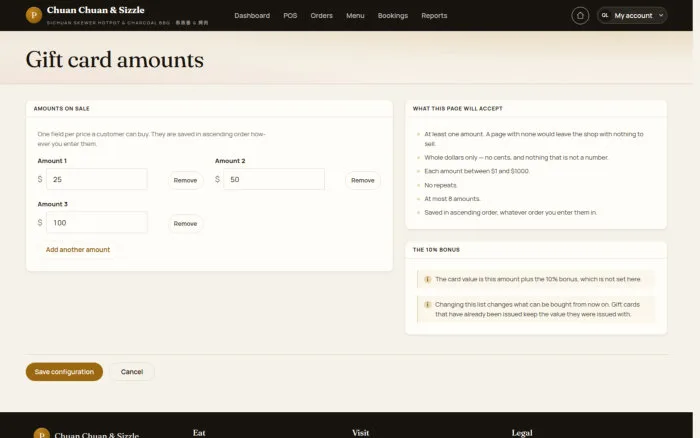Click the 'At most 8 amounts.' rule text
This screenshot has width=700, height=438.
pyautogui.click(x=452, y=199)
